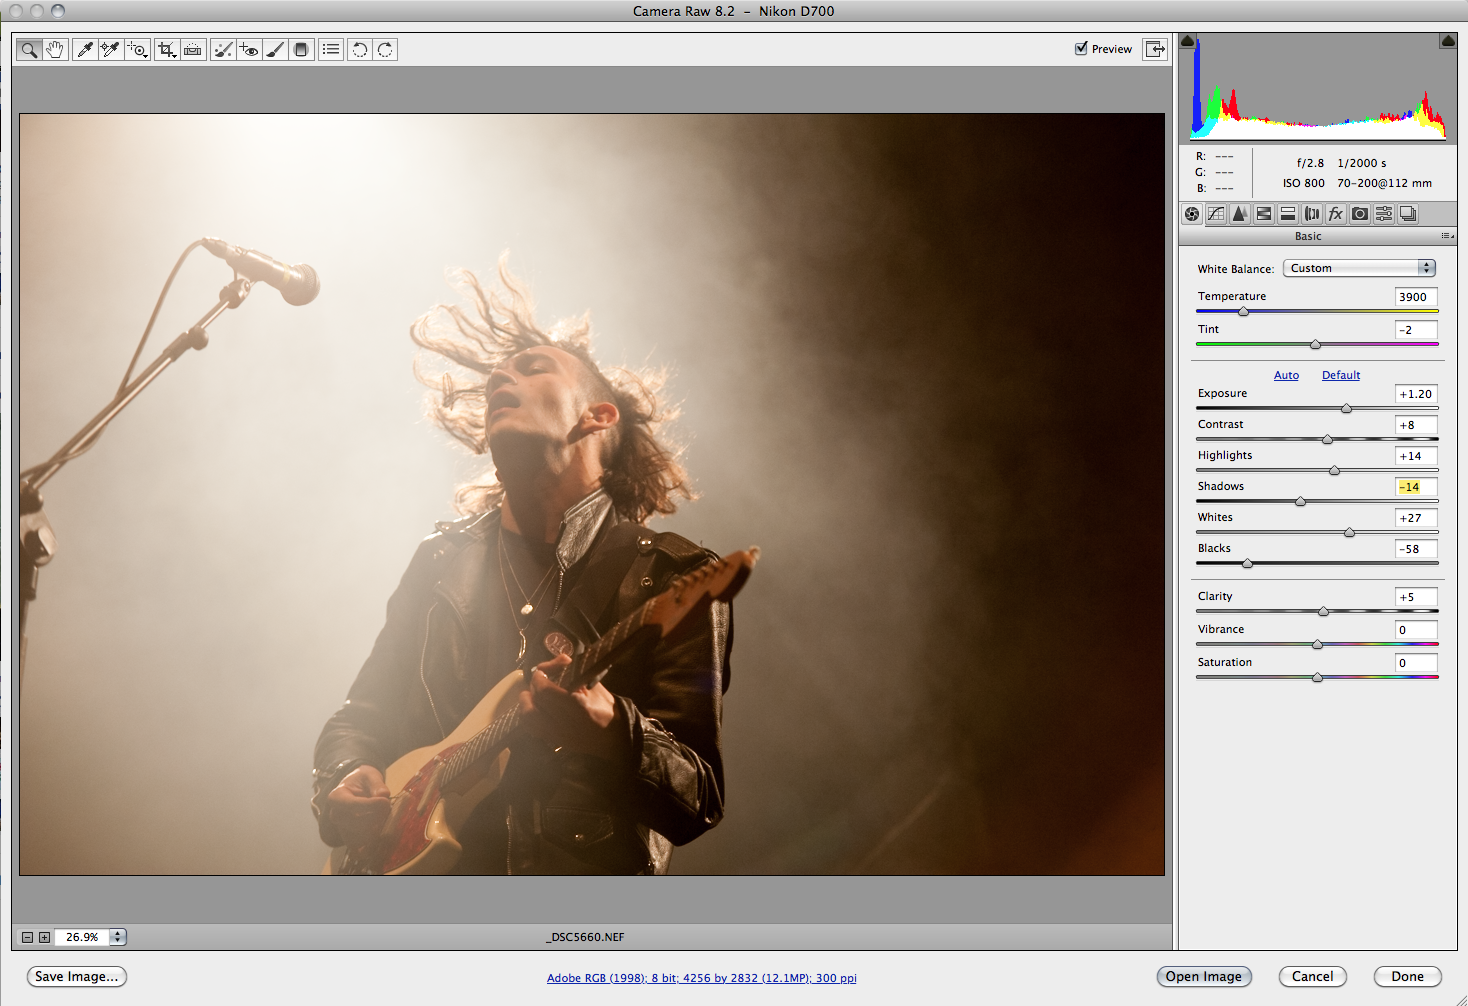Select the Graduated Filter tool
Screen dimensions: 1468x1006
click(x=301, y=49)
